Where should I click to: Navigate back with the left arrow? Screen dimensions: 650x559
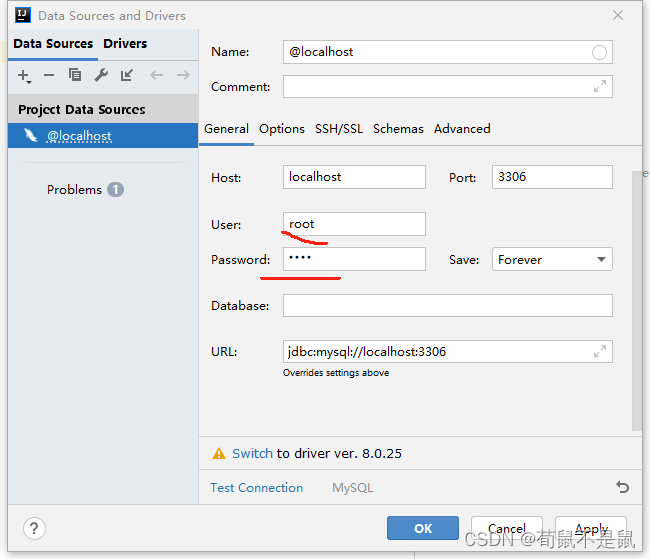(x=156, y=75)
